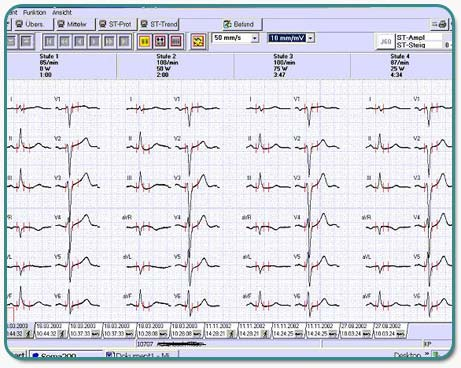Click the yellow waveform comparison icon
This screenshot has height=368, width=461.
coord(198,41)
